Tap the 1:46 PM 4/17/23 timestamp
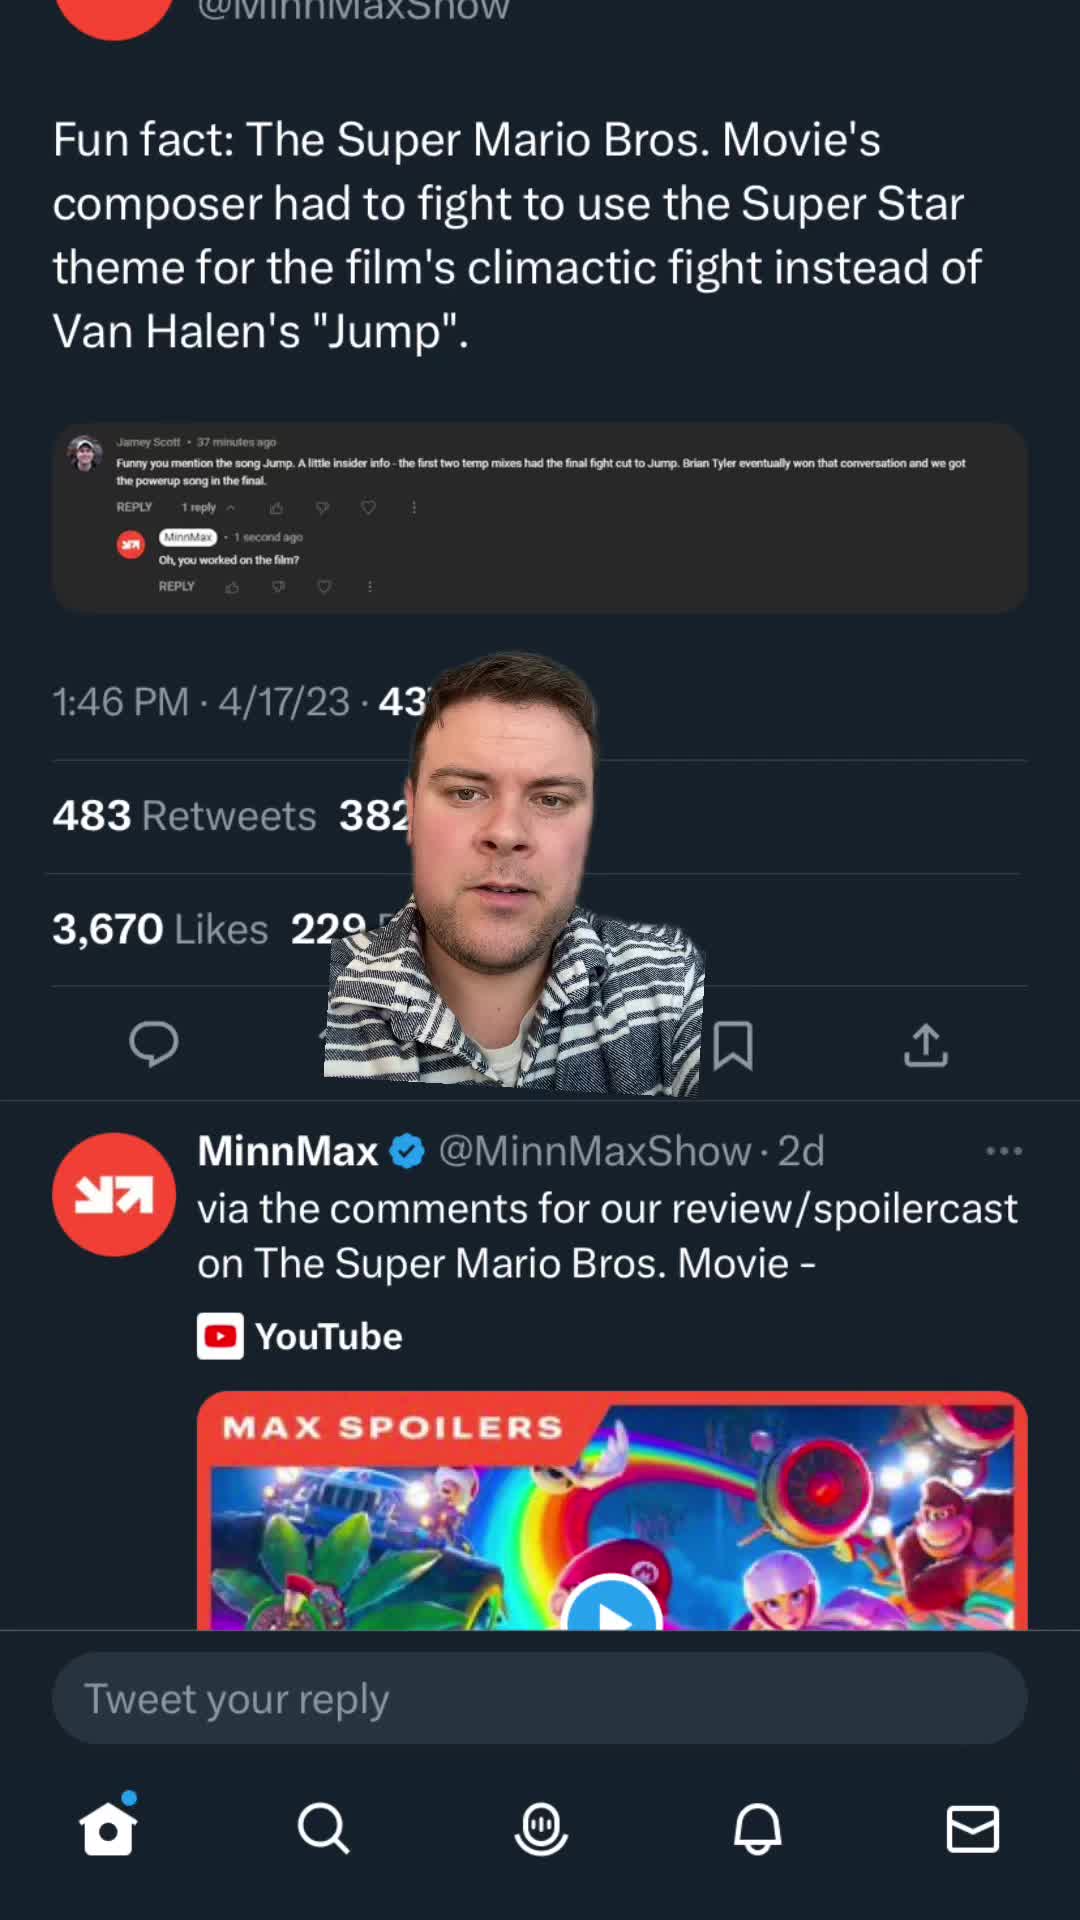Screen dimensions: 1080x1920 click(201, 702)
